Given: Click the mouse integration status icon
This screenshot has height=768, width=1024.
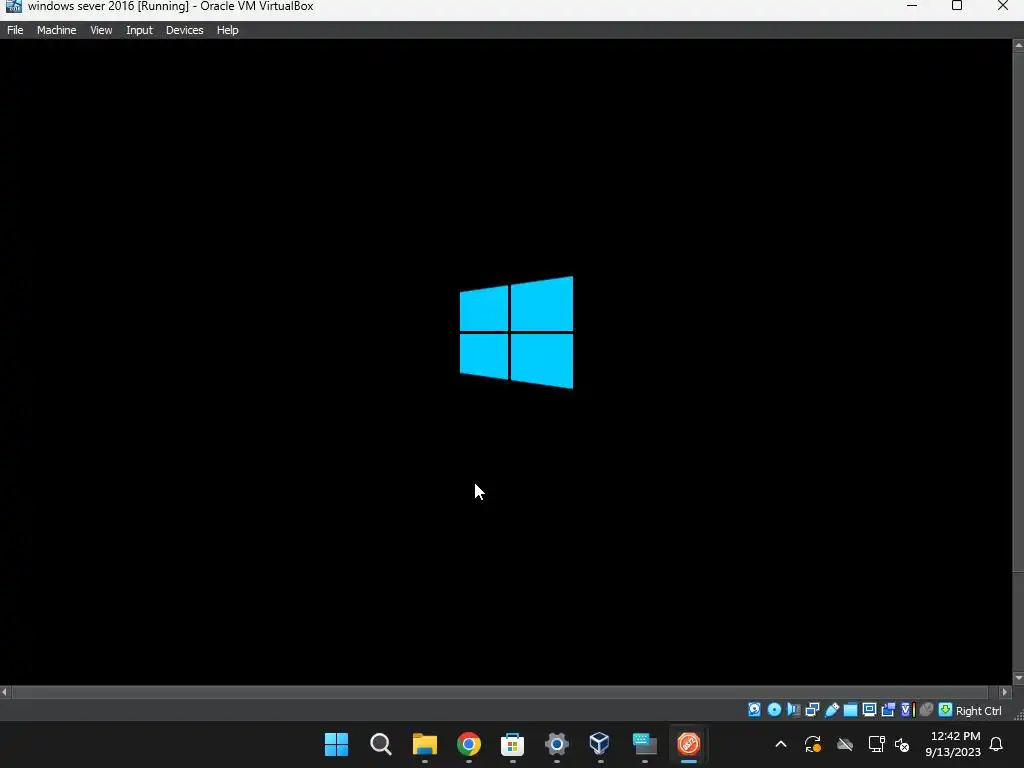Looking at the screenshot, I should click(926, 710).
